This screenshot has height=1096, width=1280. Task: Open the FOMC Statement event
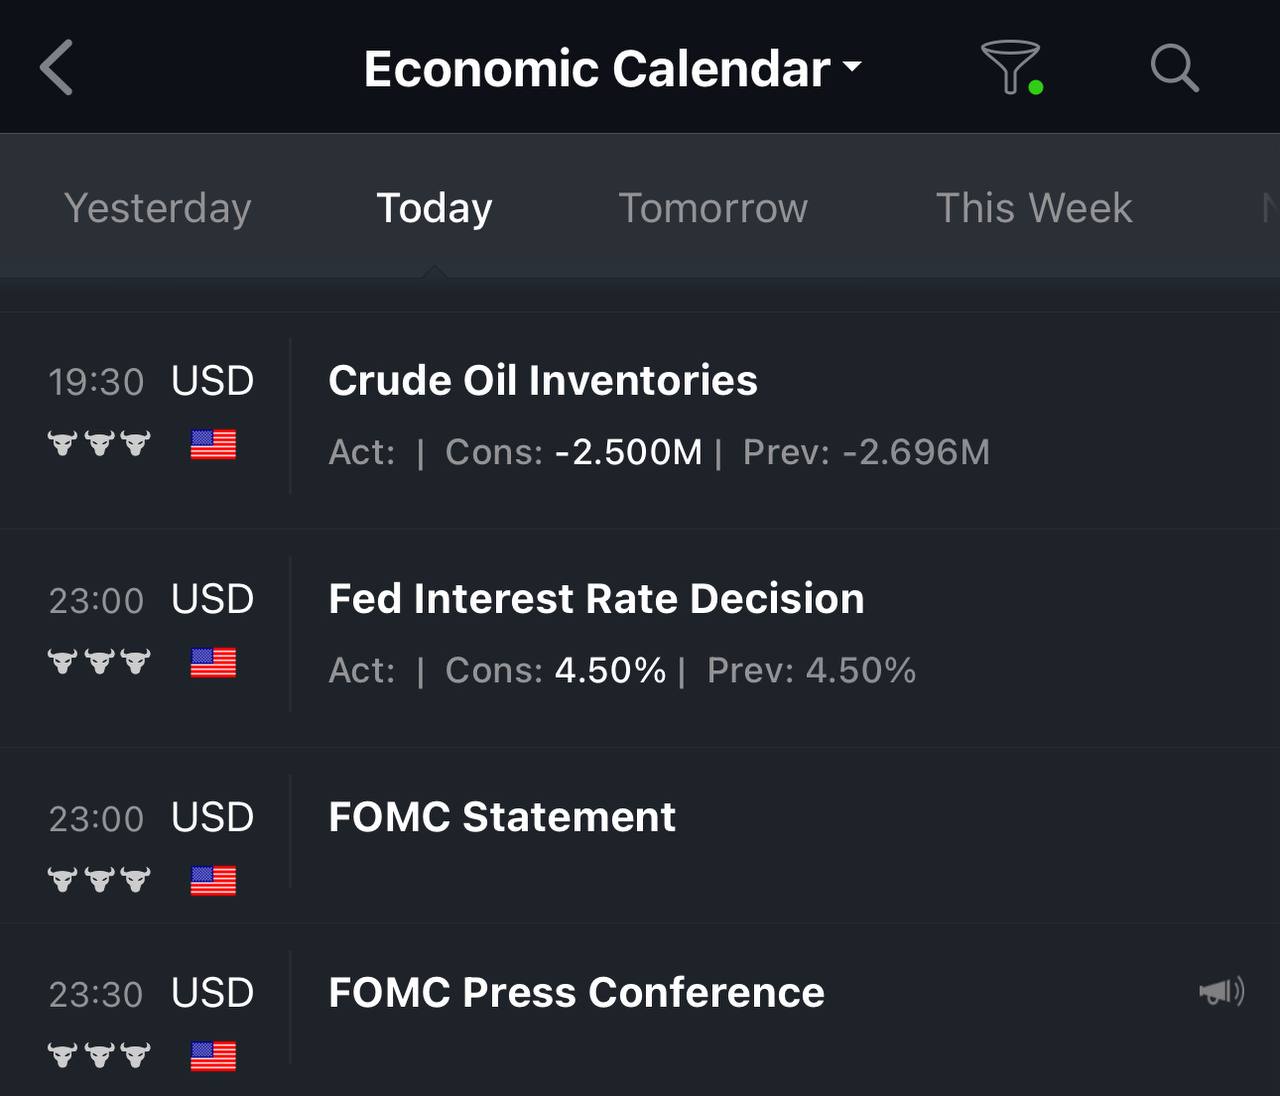pos(640,835)
